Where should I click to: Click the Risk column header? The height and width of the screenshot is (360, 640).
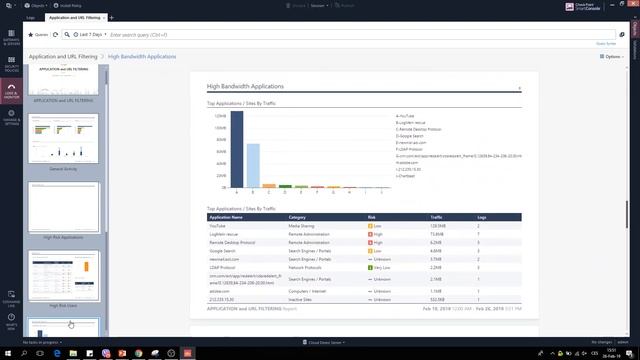(371, 218)
